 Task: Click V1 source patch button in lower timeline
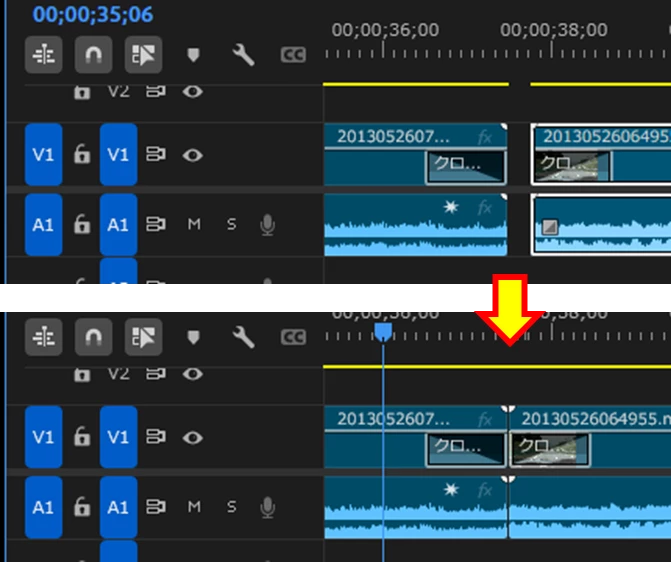click(44, 437)
